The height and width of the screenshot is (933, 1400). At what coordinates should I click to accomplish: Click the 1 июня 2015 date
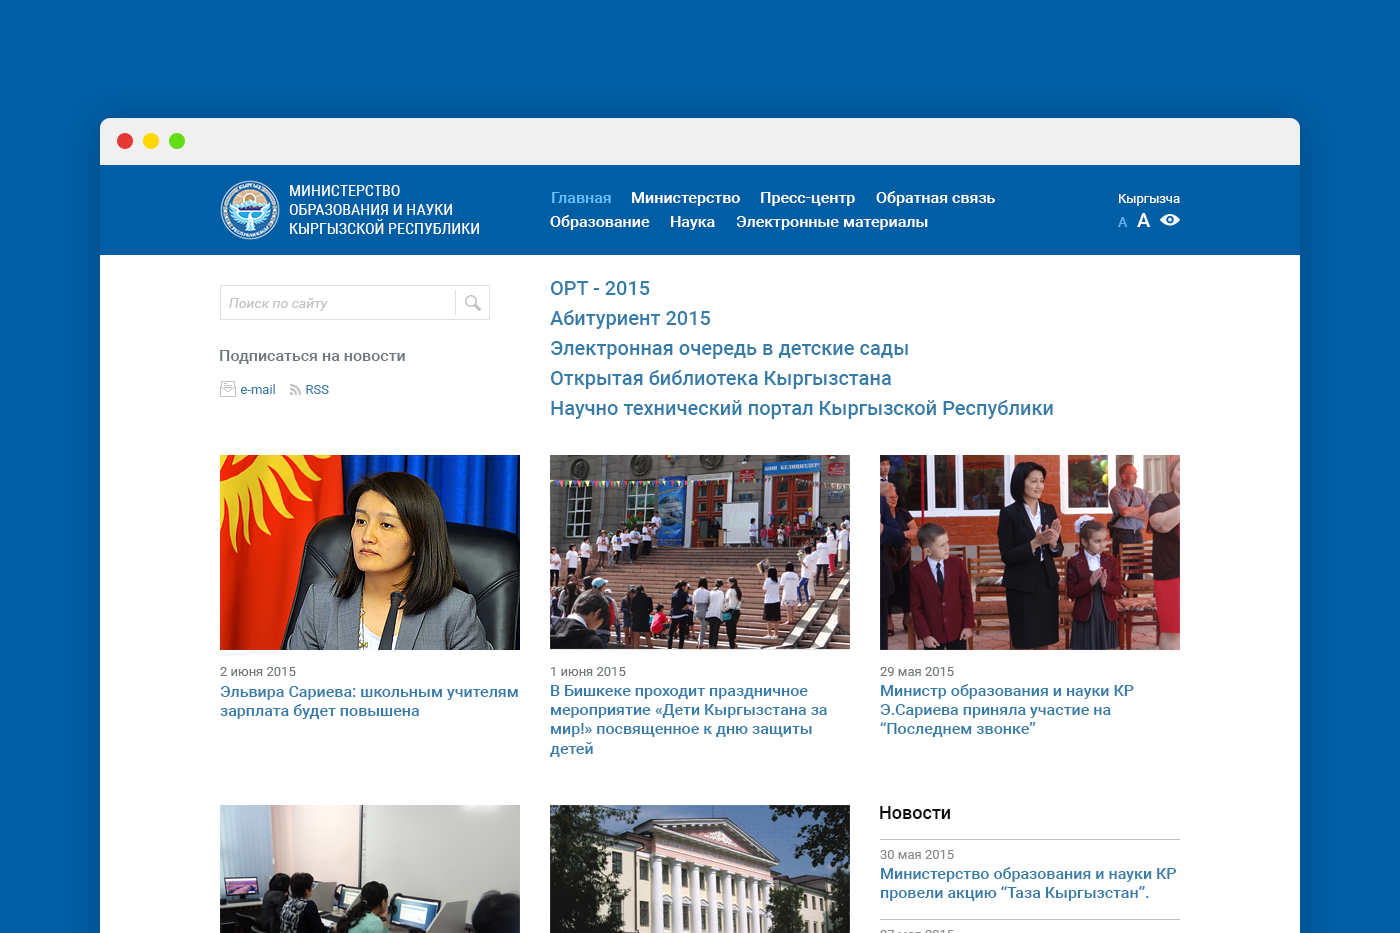coord(588,671)
